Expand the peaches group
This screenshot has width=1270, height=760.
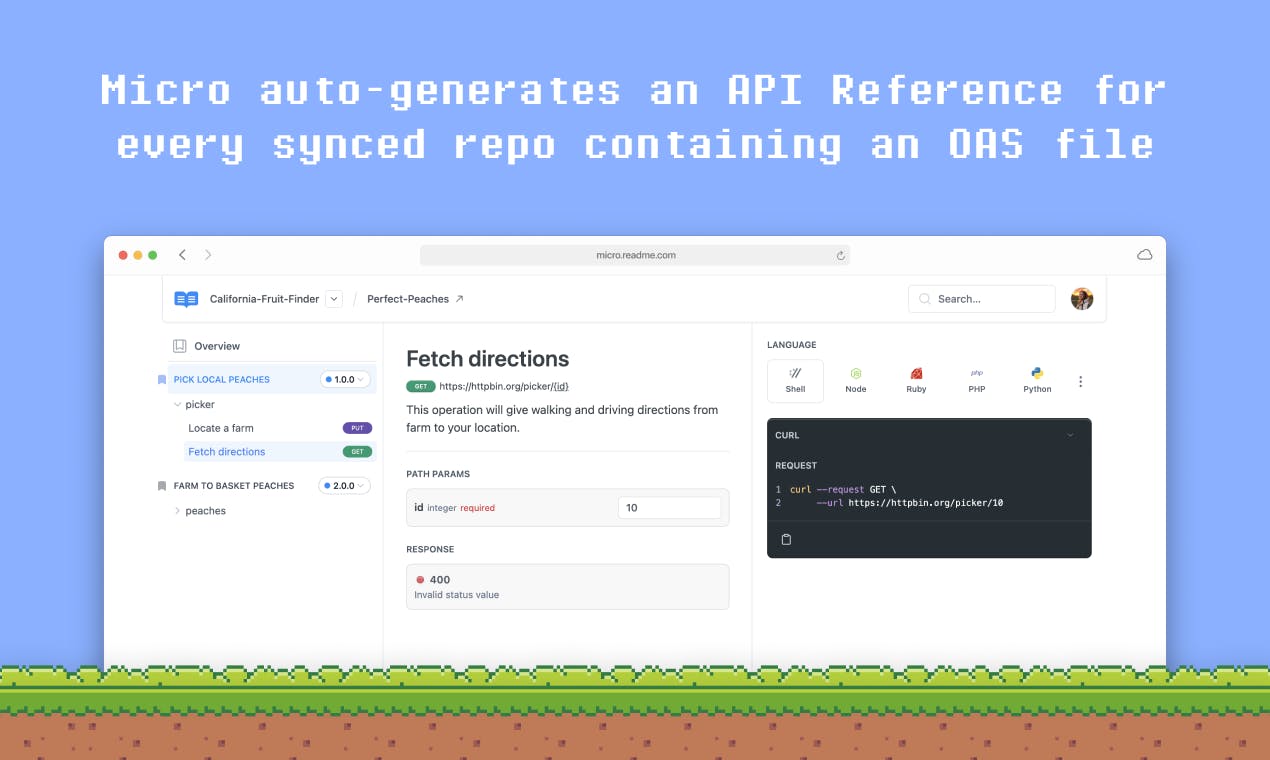coord(178,511)
